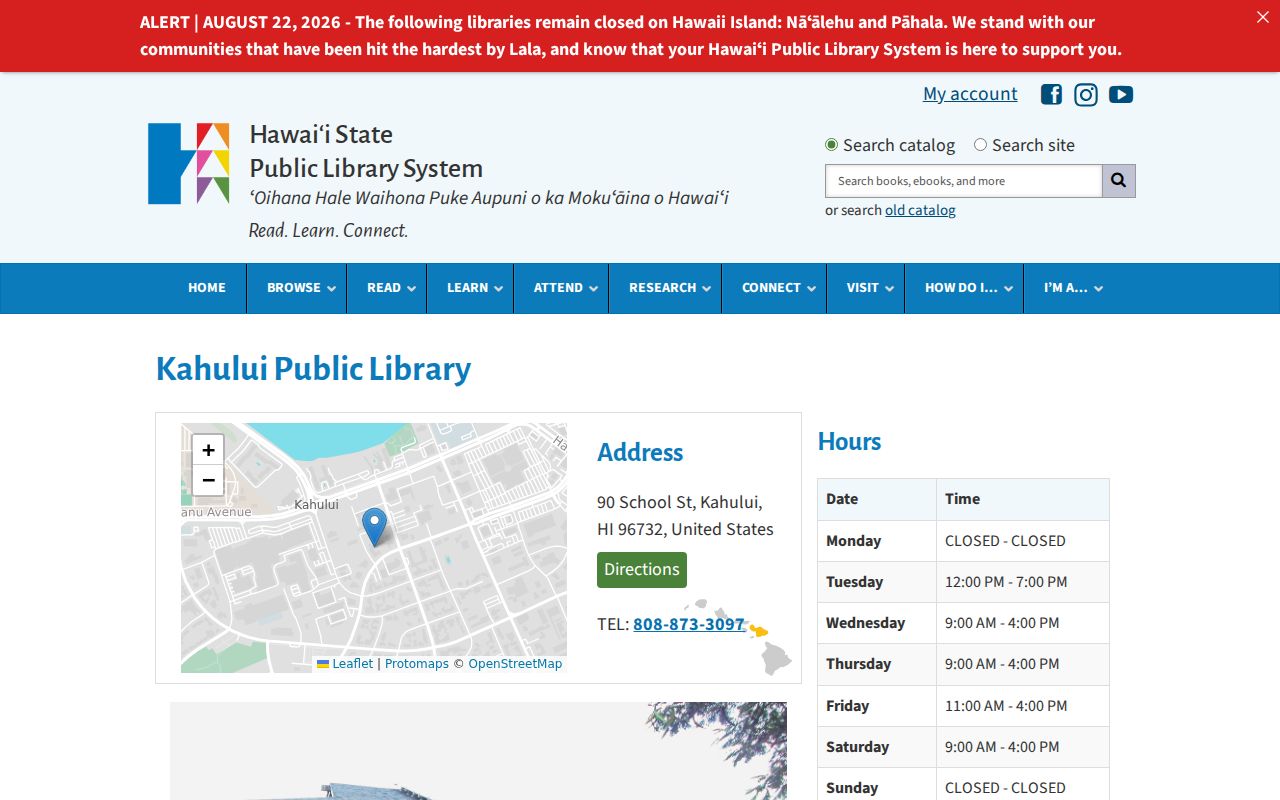Click the Sunday CLOSED - CLOSED hours

click(x=1005, y=788)
